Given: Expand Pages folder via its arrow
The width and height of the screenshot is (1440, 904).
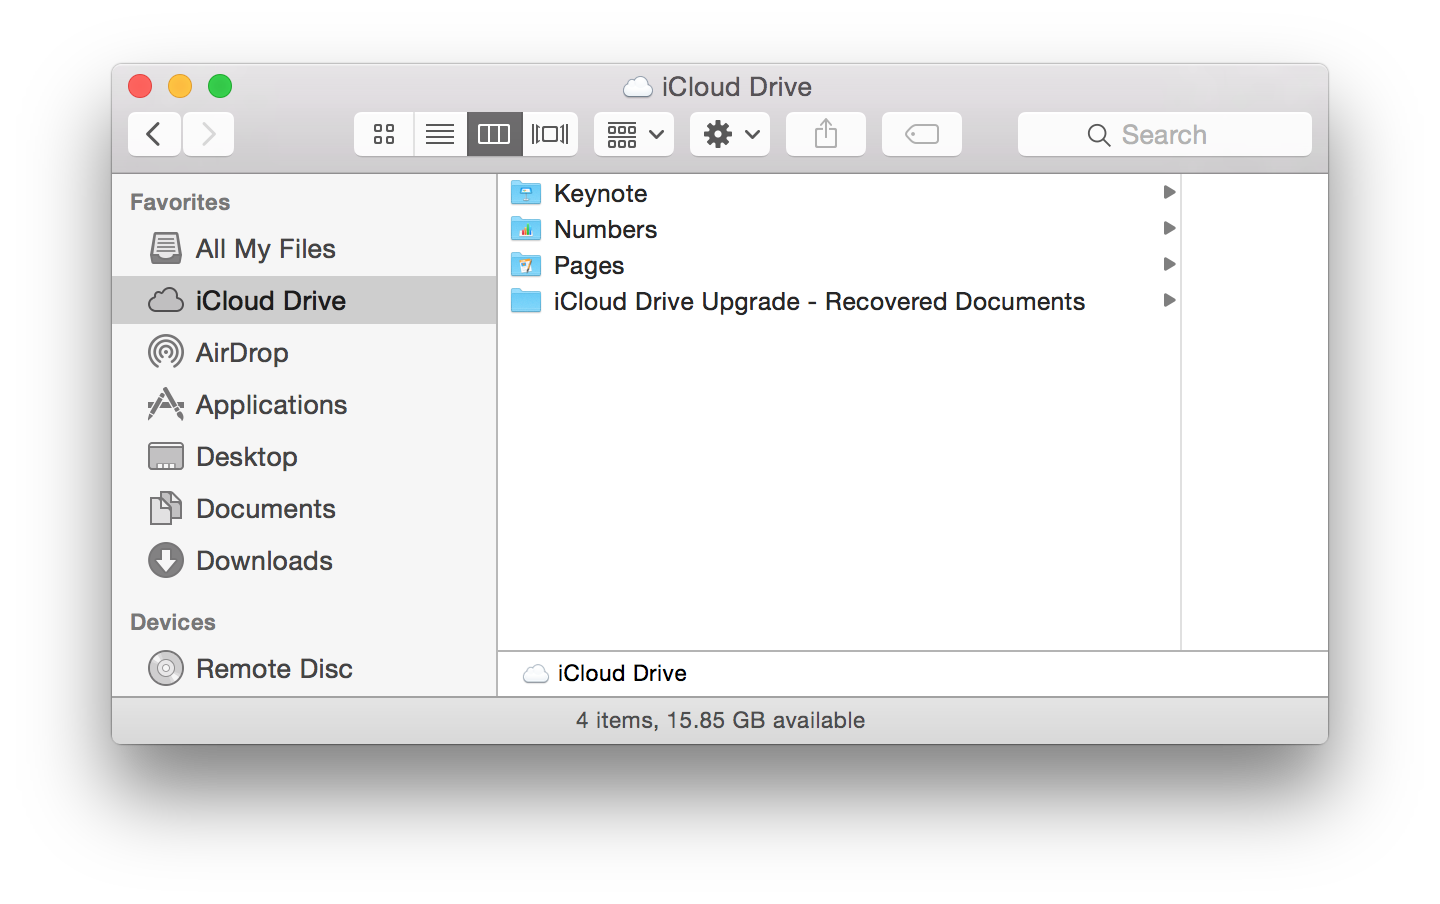Looking at the screenshot, I should click(1169, 264).
